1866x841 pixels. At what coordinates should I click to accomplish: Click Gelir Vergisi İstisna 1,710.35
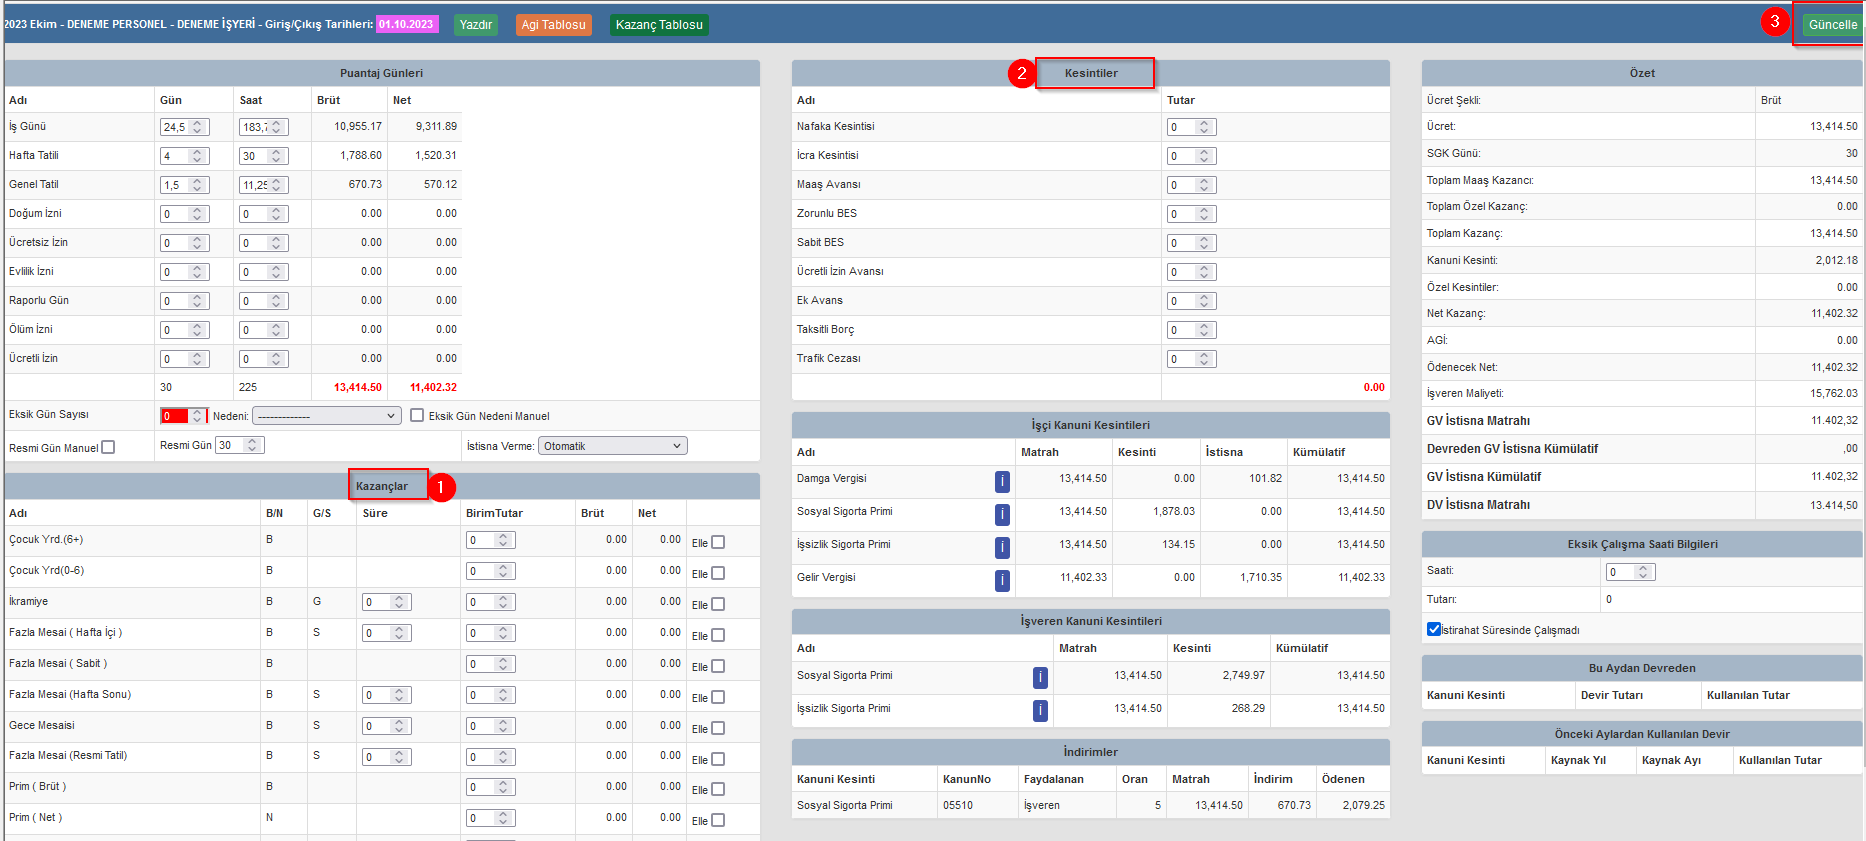pyautogui.click(x=1261, y=577)
